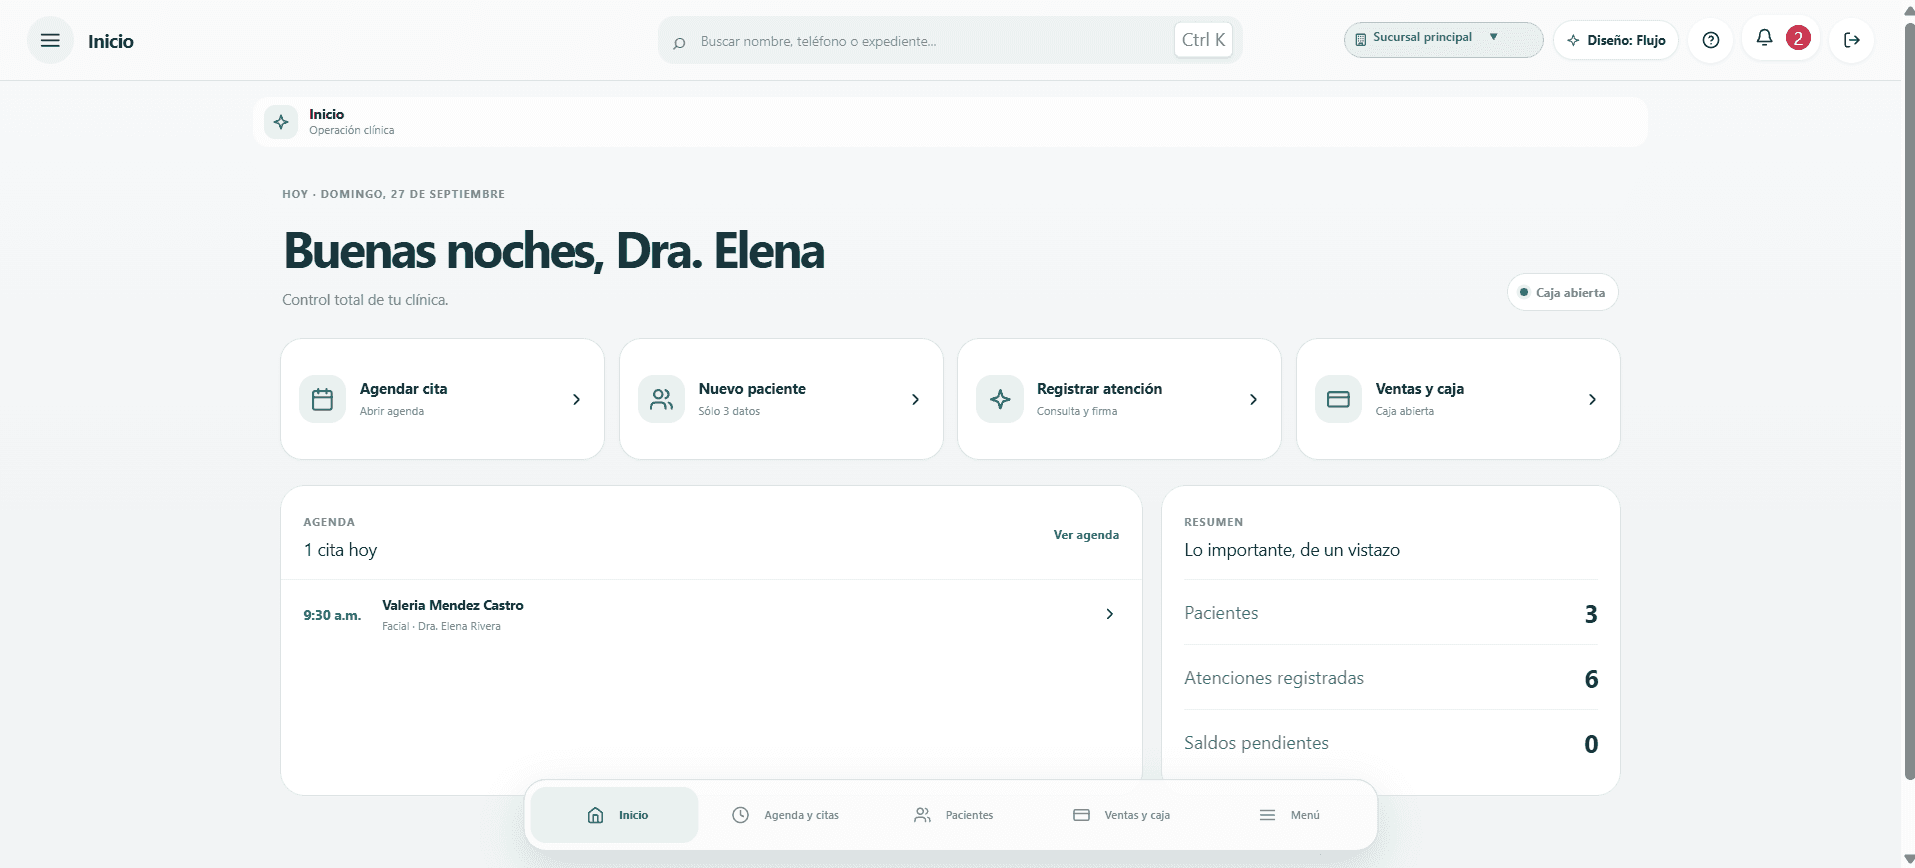Click the Atenciones registradas value 6
The height and width of the screenshot is (868, 1915).
coord(1591,679)
